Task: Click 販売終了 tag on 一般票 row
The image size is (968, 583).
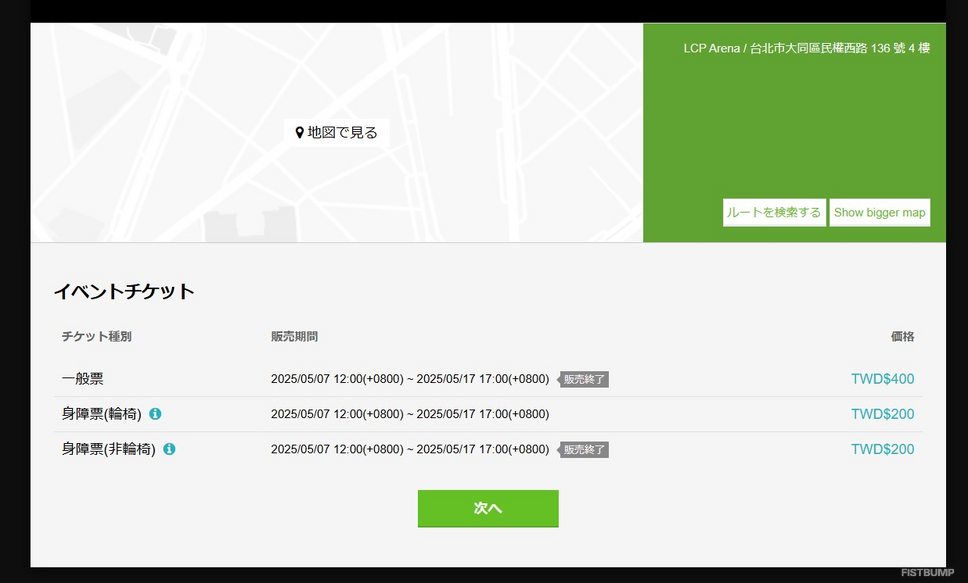Action: [583, 379]
